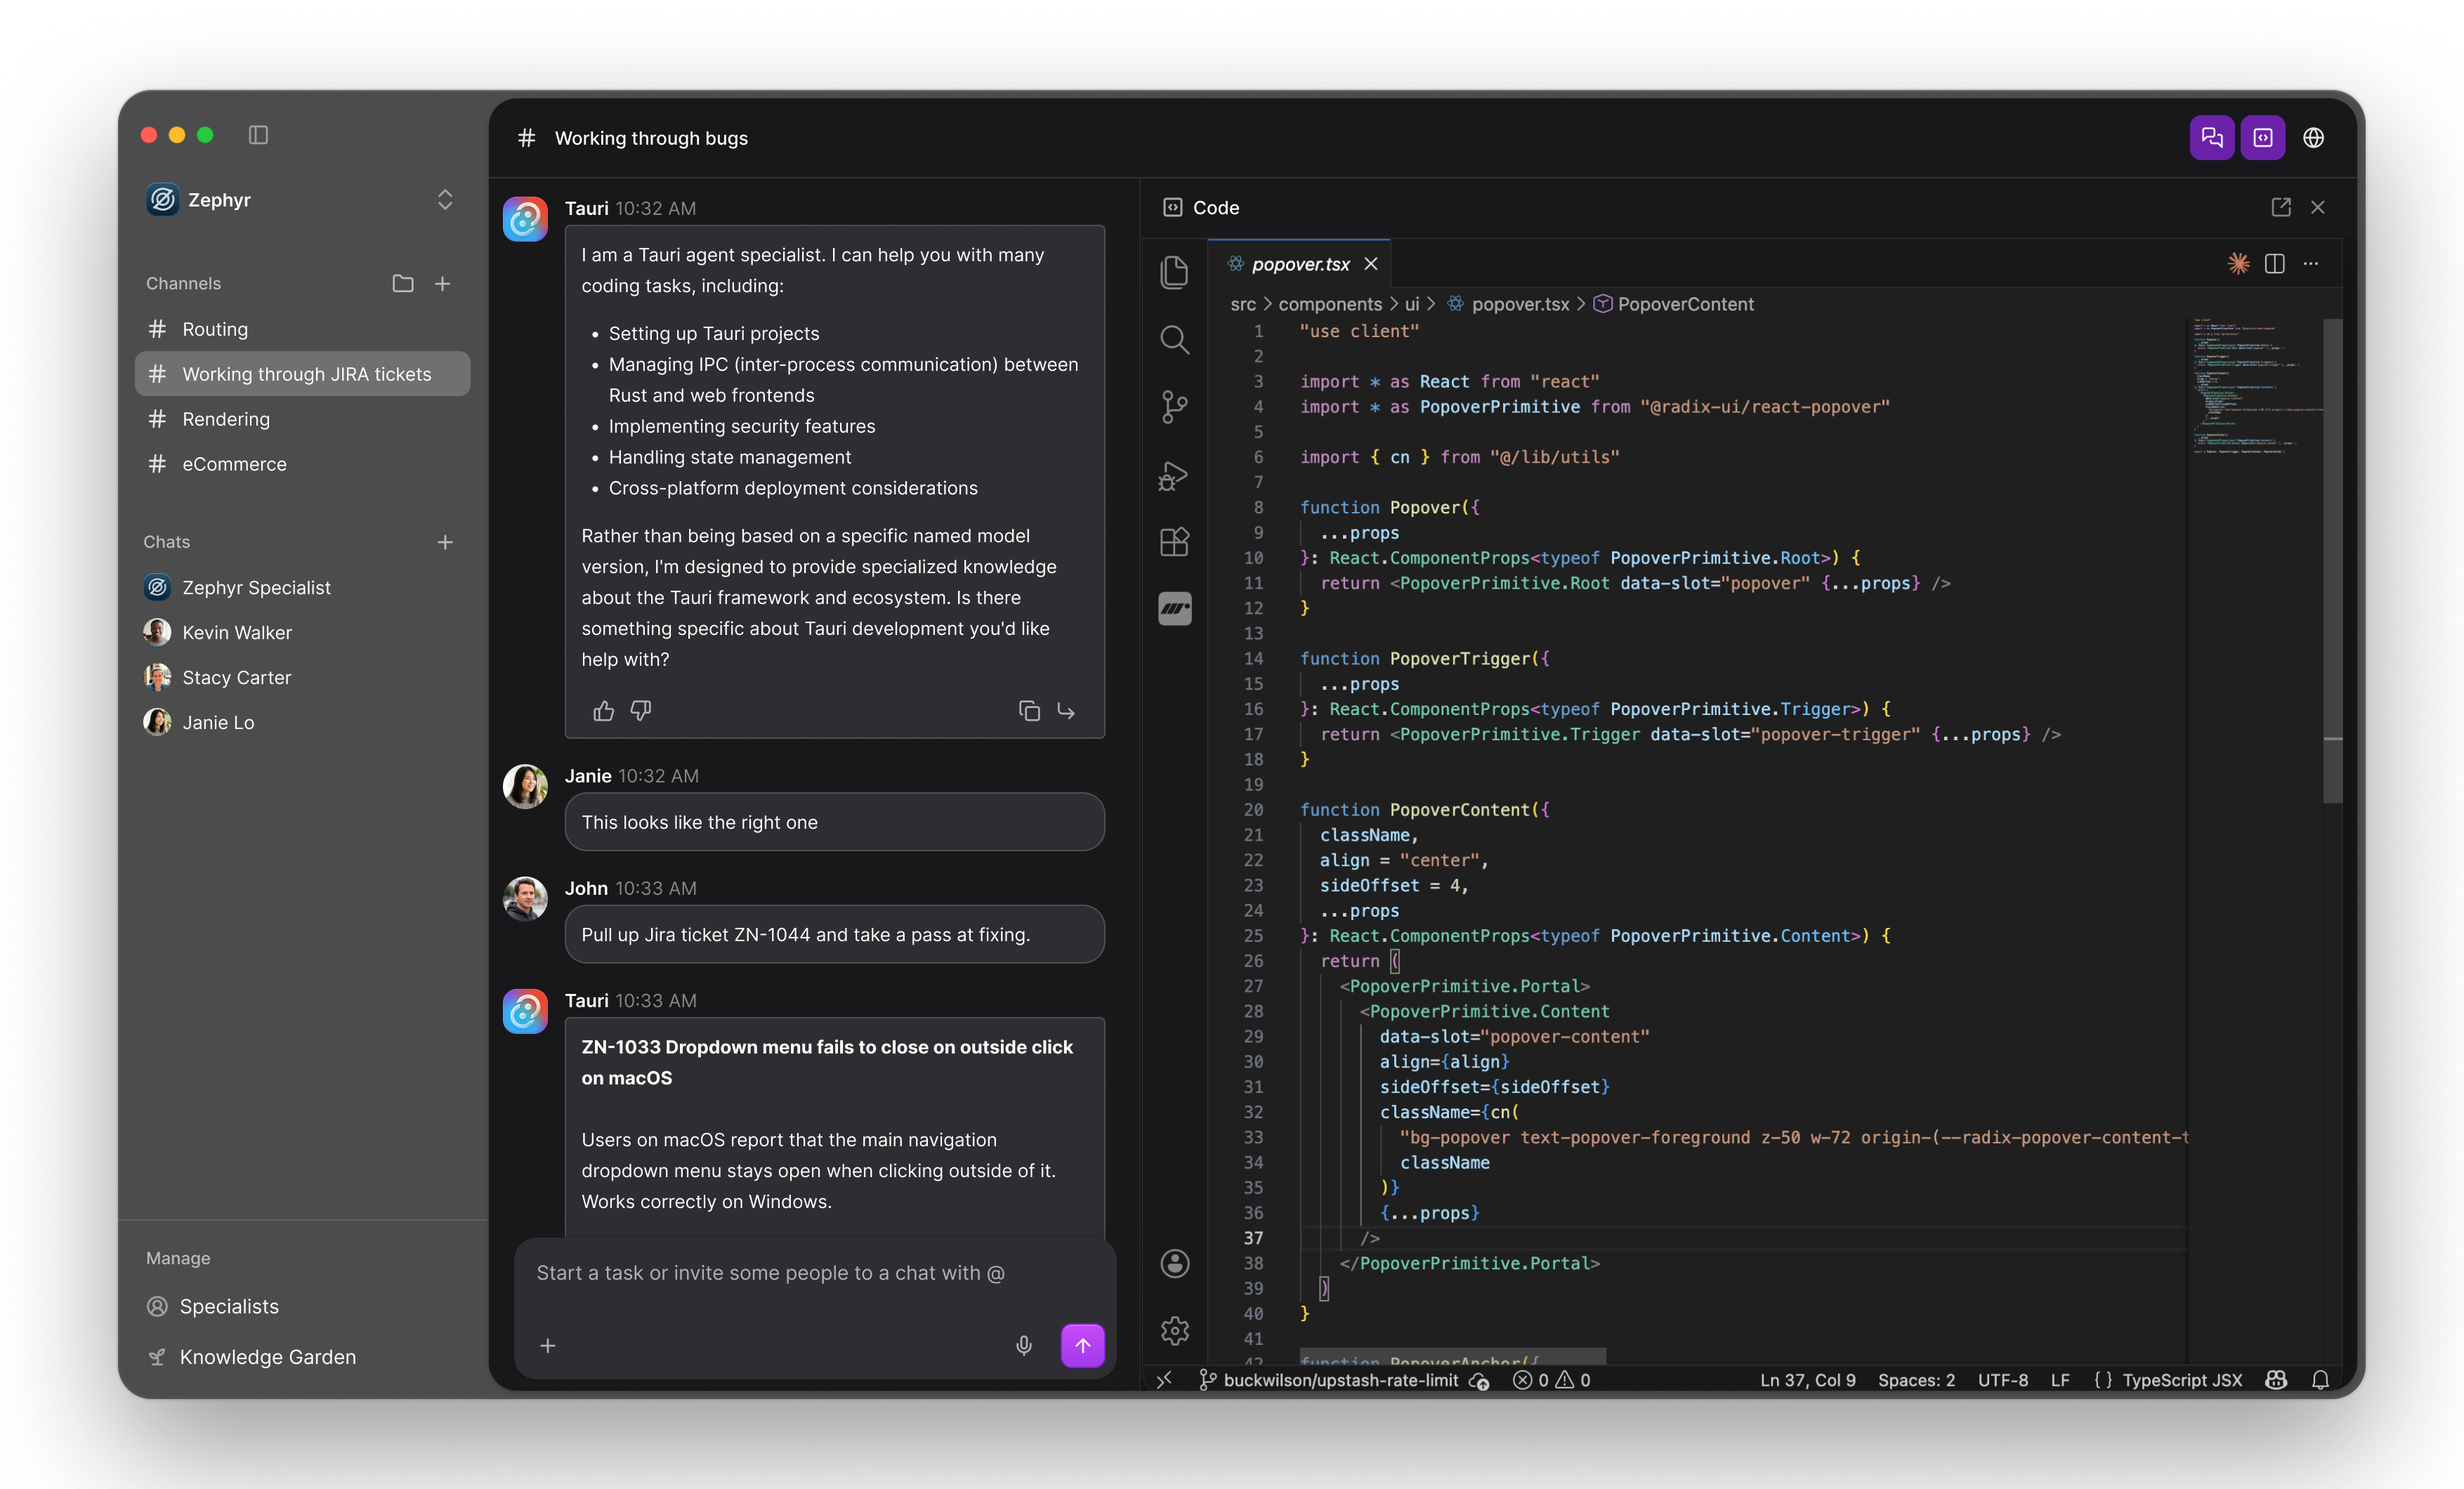2464x1489 pixels.
Task: Click thumbs up on Tauri's message
Action: pyautogui.click(x=603, y=711)
